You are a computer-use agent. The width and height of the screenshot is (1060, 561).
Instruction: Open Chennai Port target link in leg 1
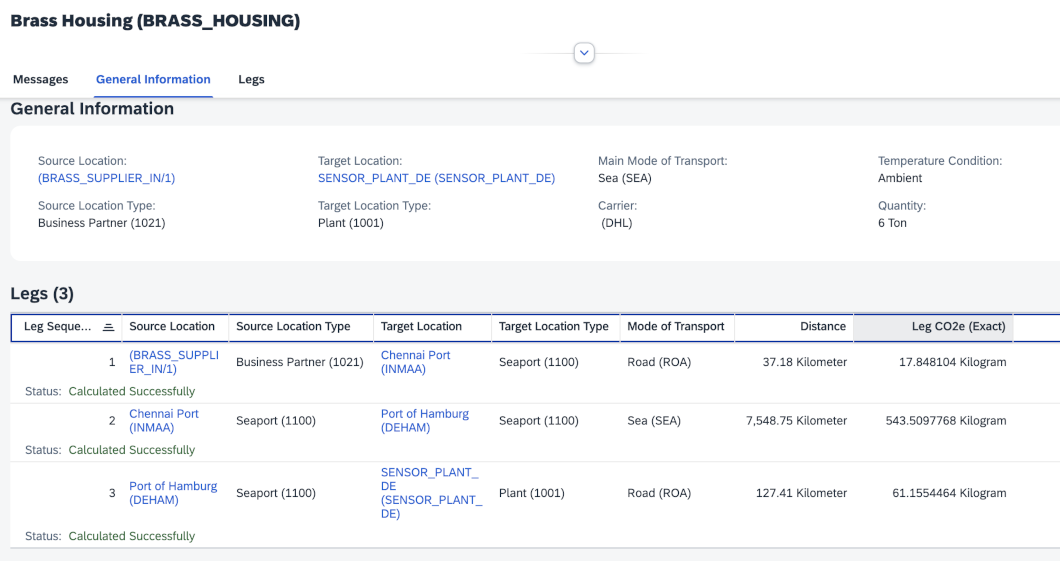415,362
